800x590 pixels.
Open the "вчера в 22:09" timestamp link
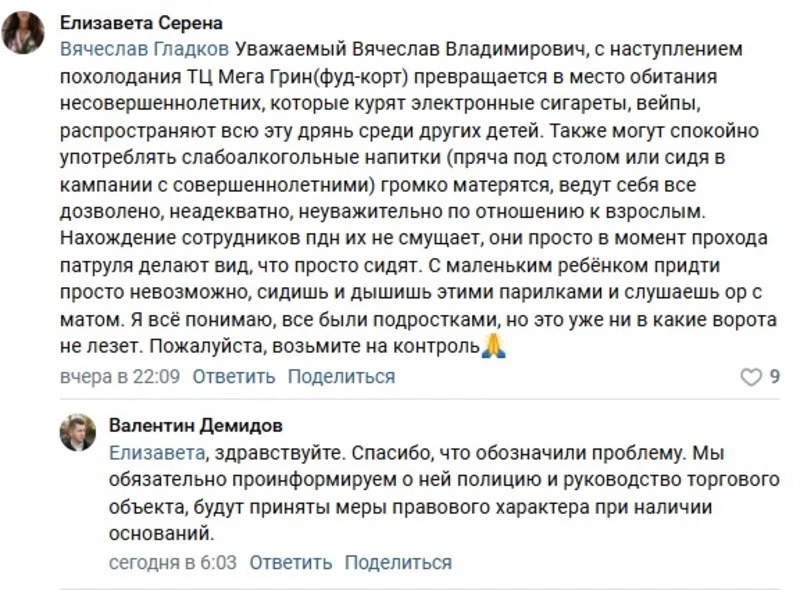(x=120, y=377)
